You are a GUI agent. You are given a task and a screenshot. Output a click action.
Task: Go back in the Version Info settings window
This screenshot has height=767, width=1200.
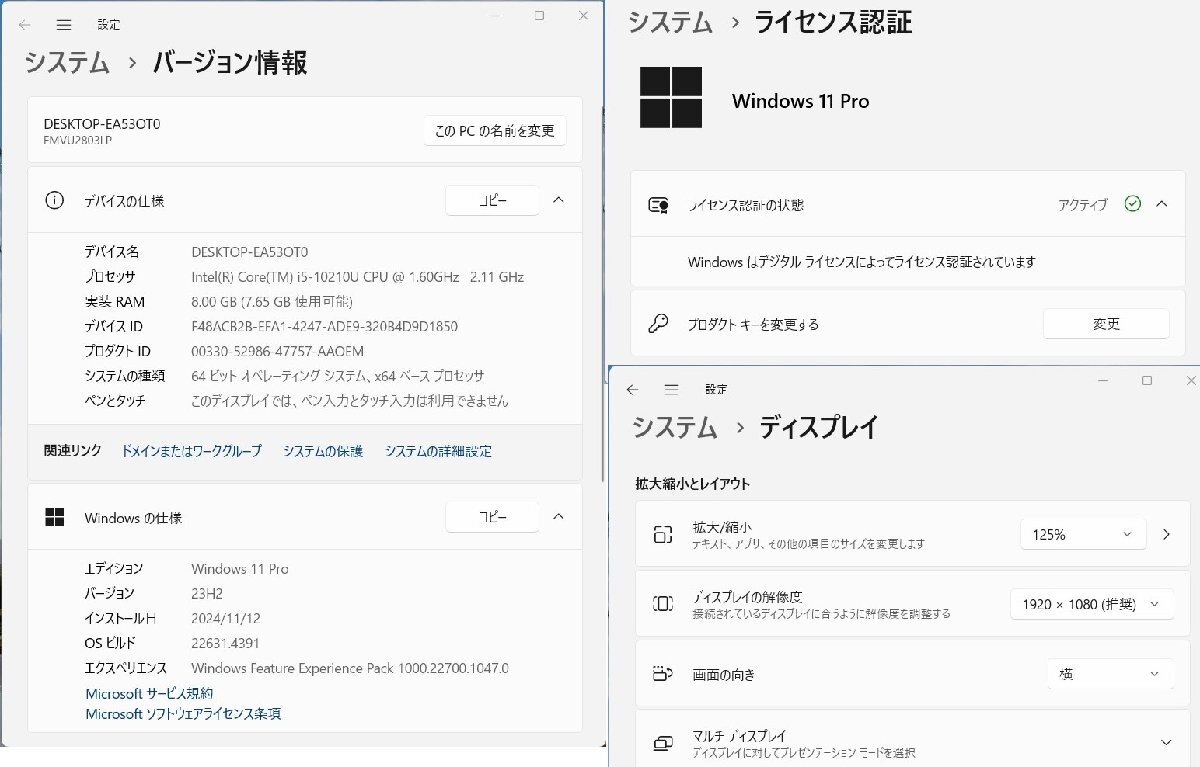[25, 24]
